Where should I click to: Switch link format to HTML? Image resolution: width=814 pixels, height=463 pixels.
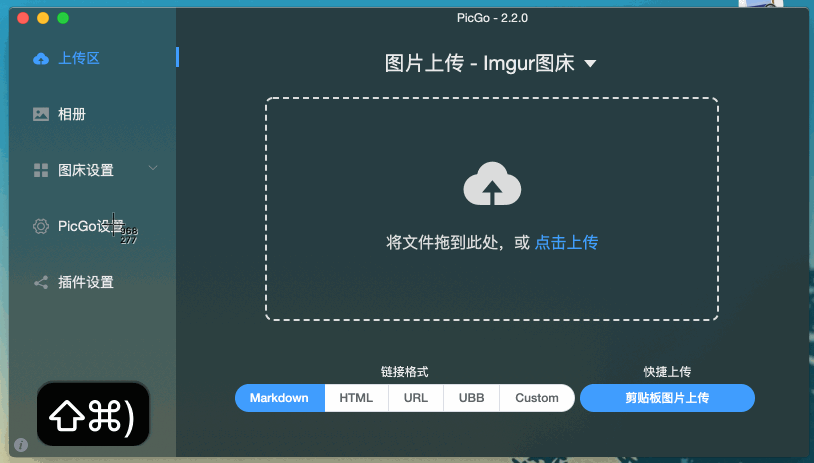point(356,398)
